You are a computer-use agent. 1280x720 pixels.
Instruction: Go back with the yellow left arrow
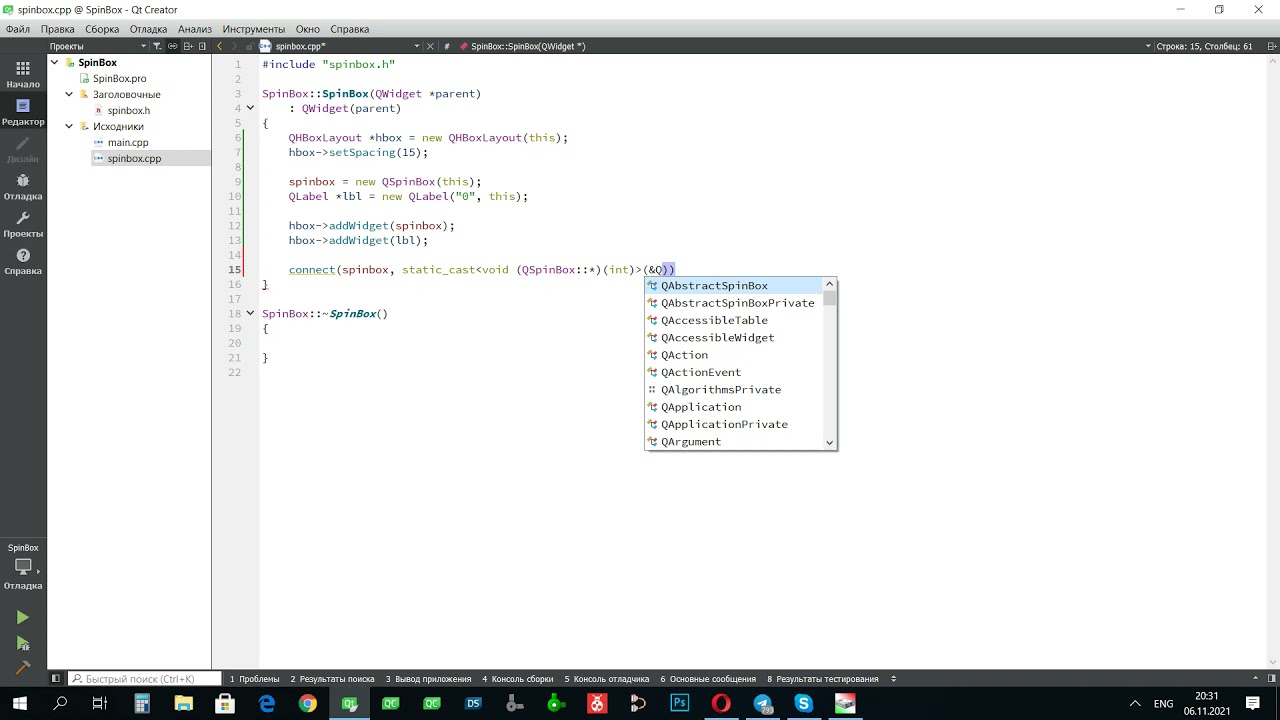click(x=220, y=46)
